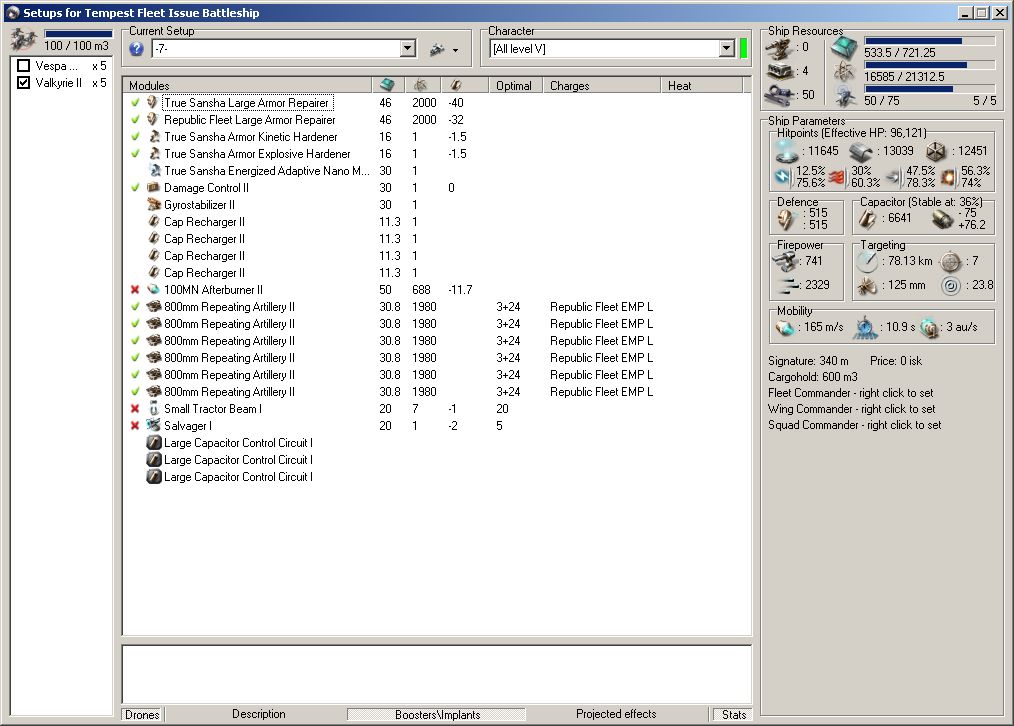Toggle green check on True Sansha Large Armor Repairer
Screen dimensions: 1014x726
pos(135,103)
